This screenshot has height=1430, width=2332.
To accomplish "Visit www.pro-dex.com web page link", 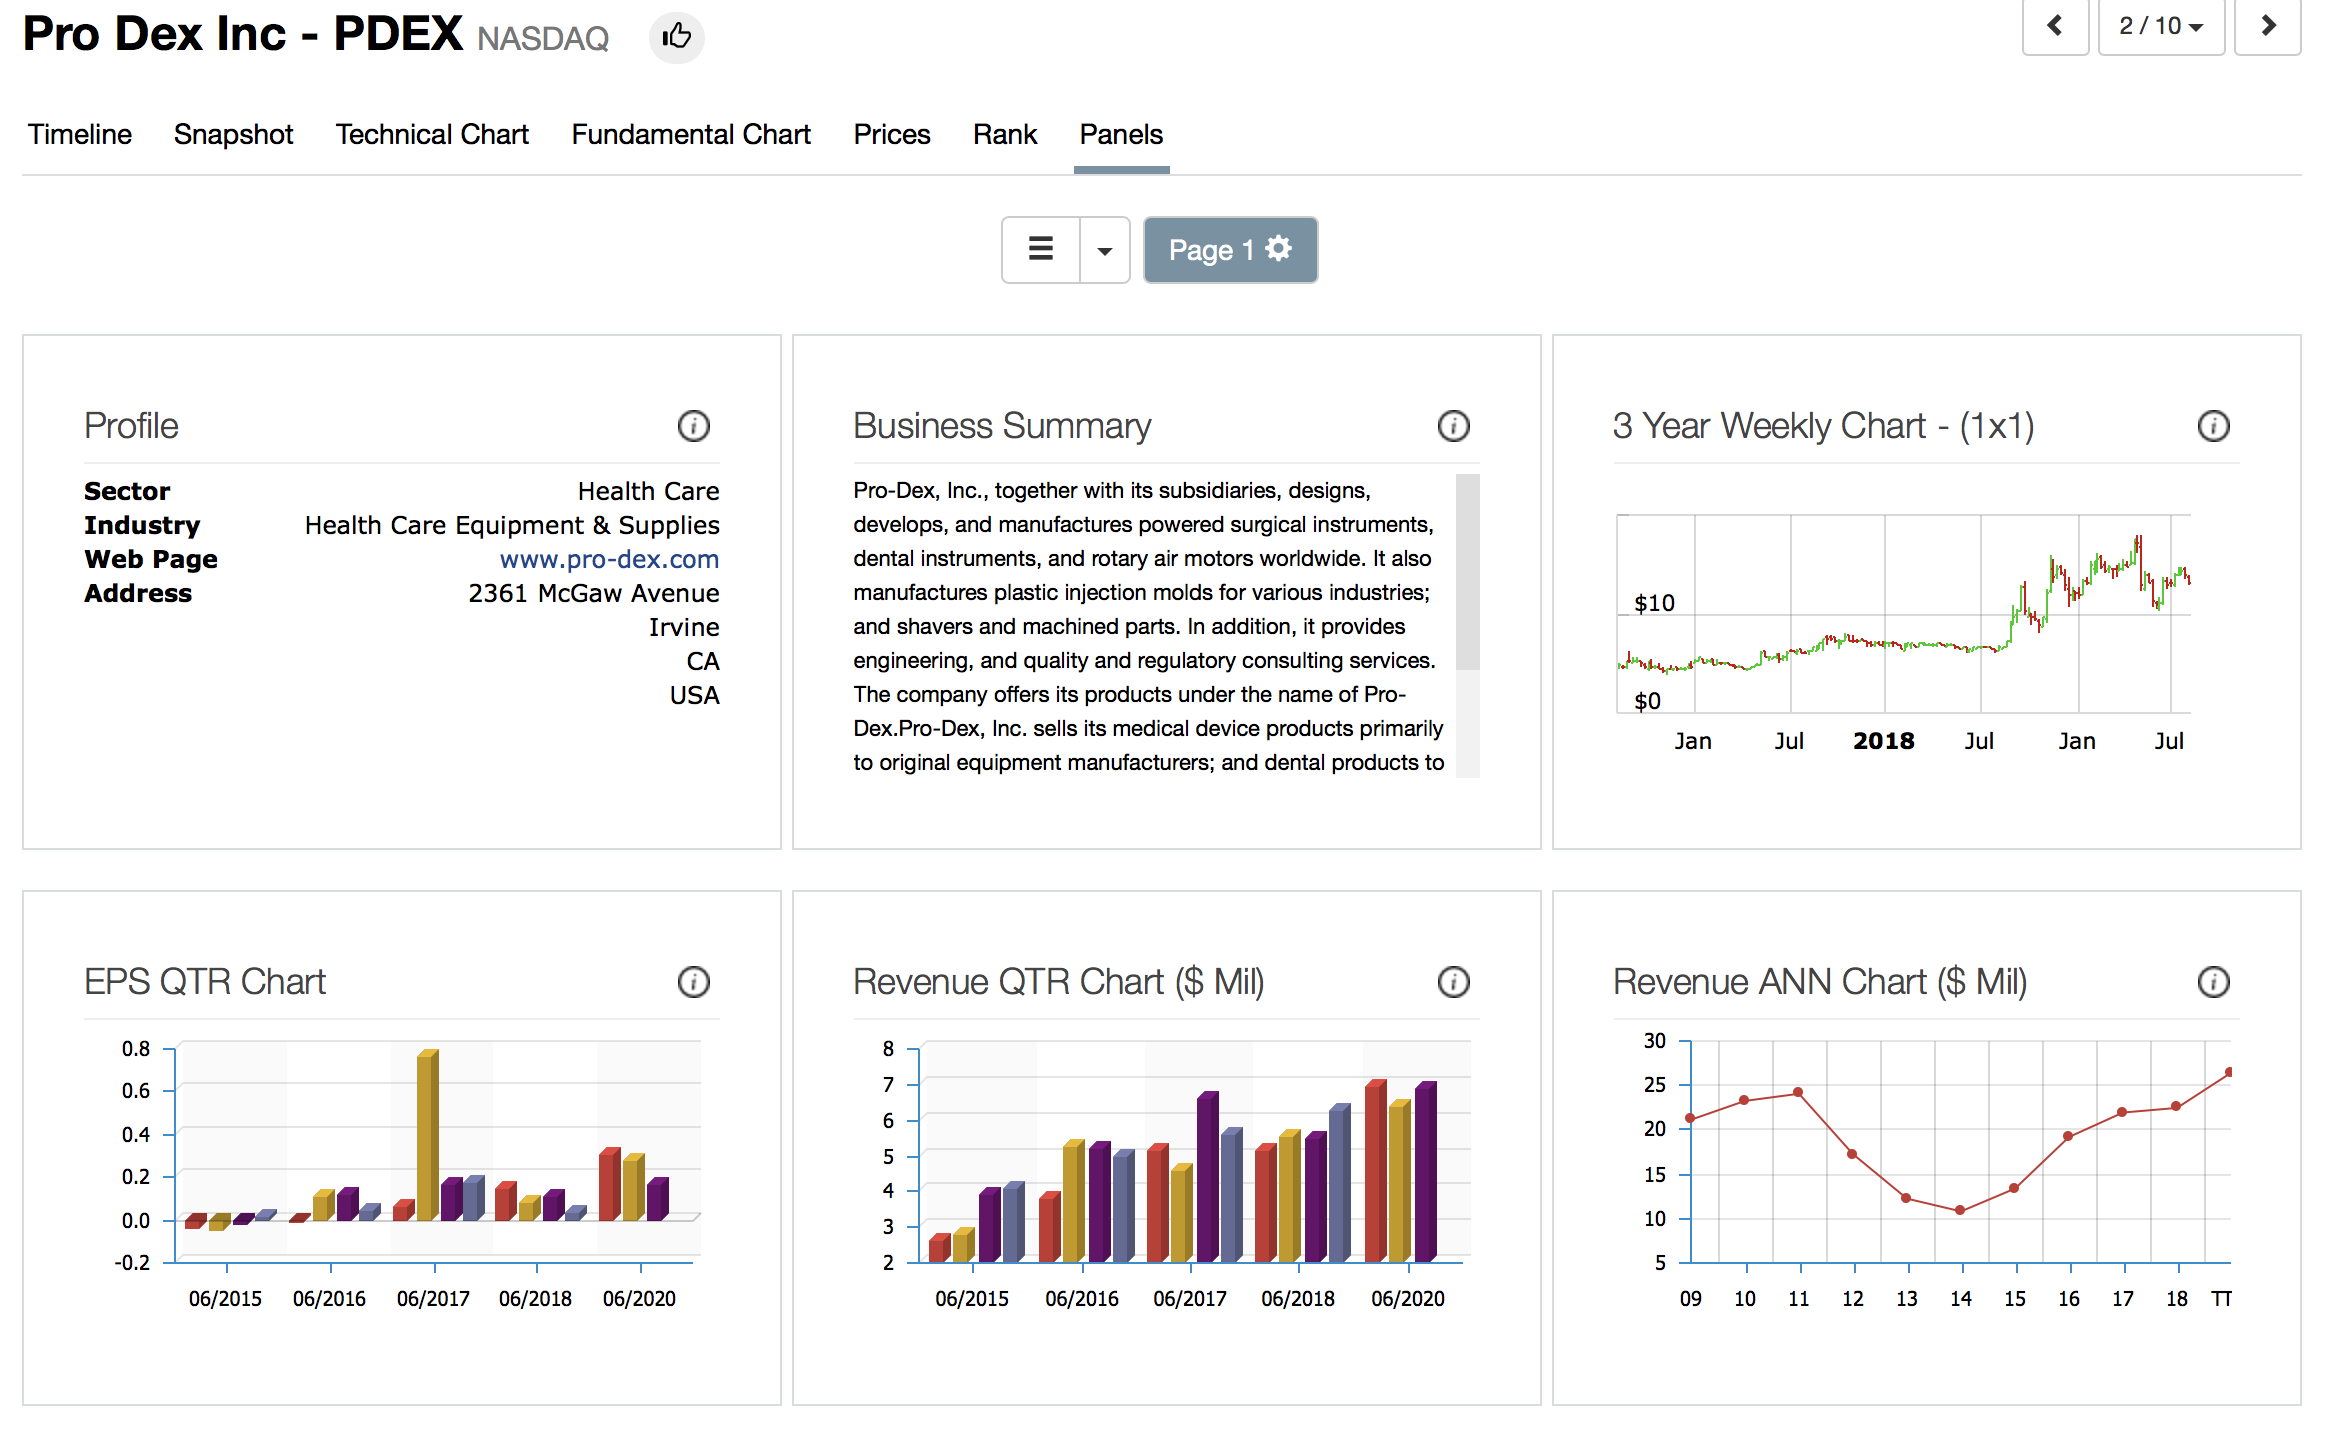I will point(609,559).
